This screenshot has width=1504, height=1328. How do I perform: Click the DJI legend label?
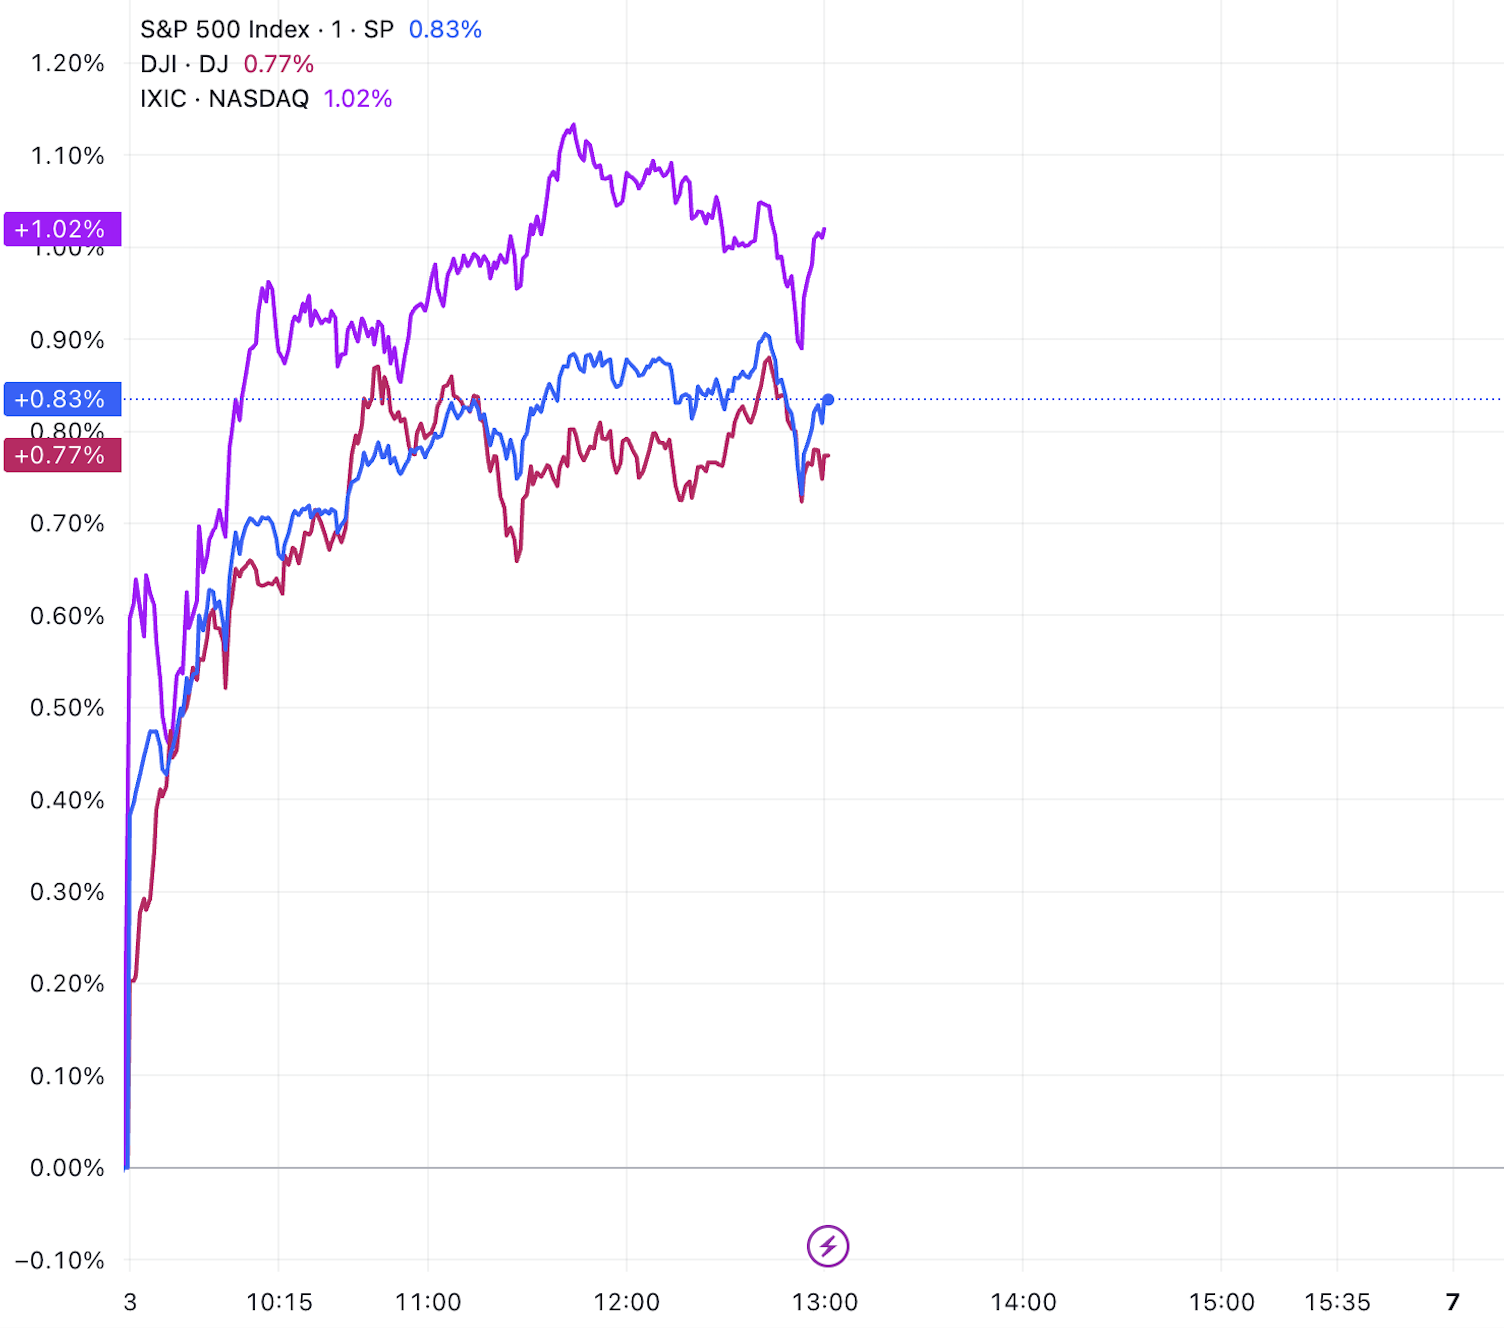pos(184,64)
